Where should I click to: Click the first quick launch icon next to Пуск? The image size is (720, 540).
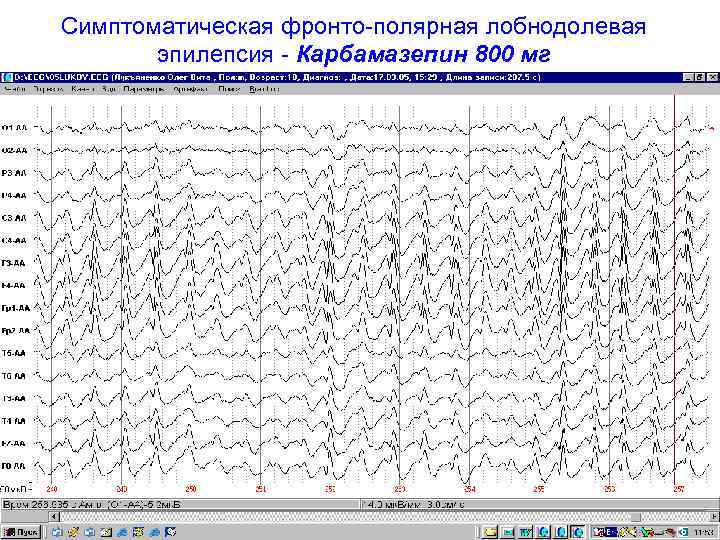tap(56, 532)
